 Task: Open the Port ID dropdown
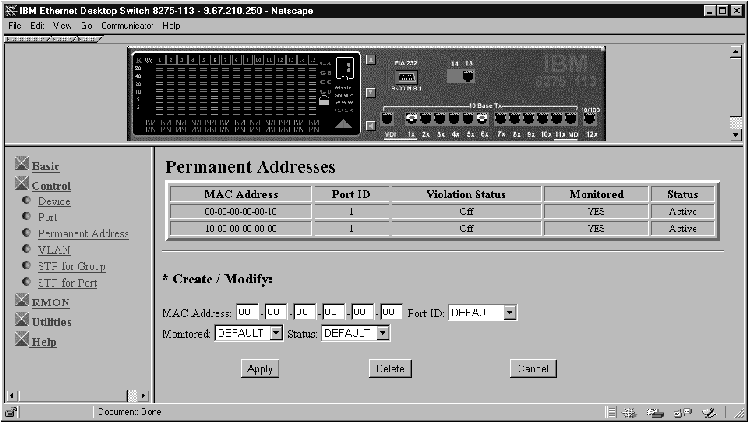pos(509,313)
